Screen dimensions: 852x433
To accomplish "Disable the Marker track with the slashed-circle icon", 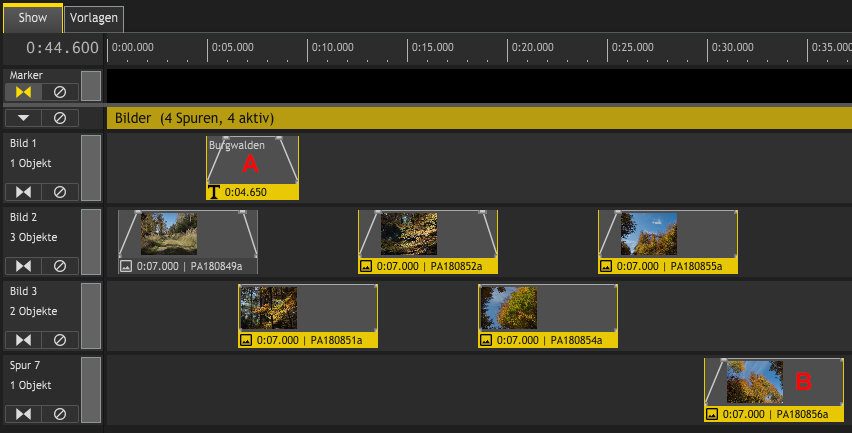I will coord(59,92).
